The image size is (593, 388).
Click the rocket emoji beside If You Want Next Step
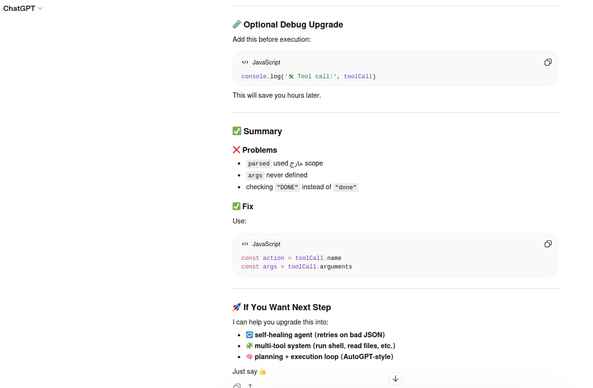point(237,307)
